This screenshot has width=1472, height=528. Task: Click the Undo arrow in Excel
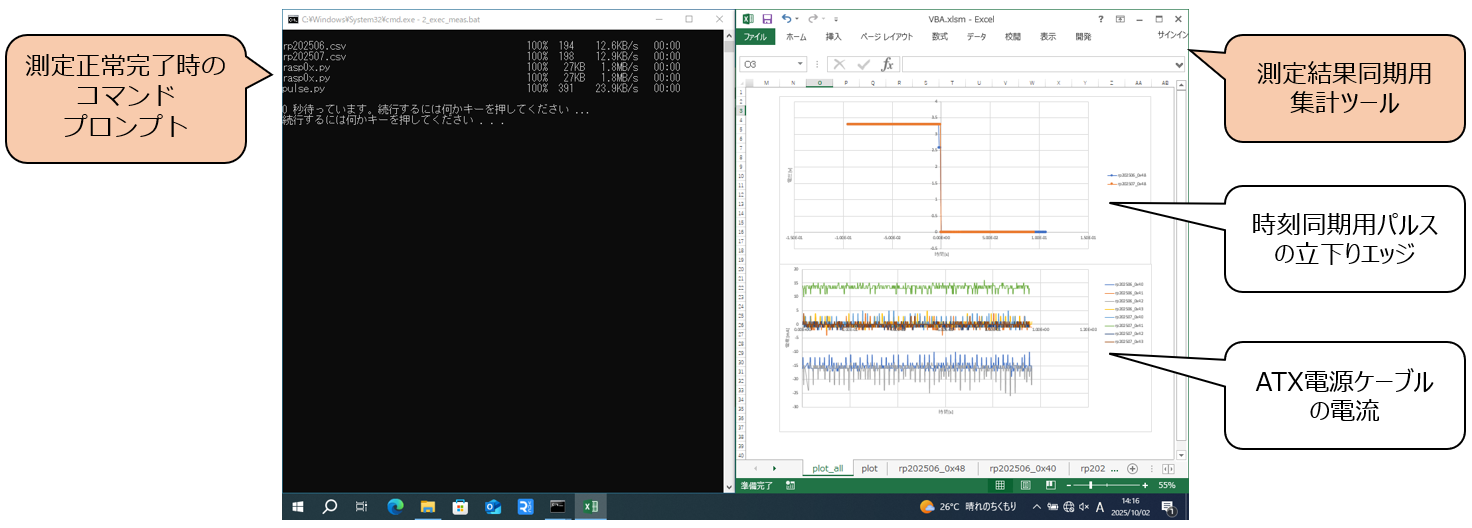pos(786,19)
